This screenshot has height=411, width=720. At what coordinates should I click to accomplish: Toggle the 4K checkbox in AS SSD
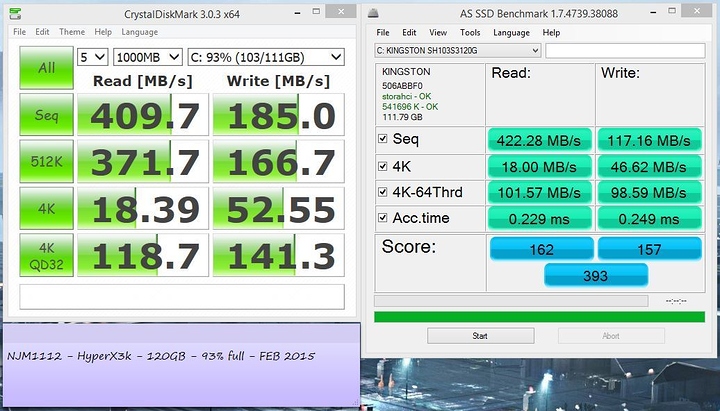tap(383, 165)
